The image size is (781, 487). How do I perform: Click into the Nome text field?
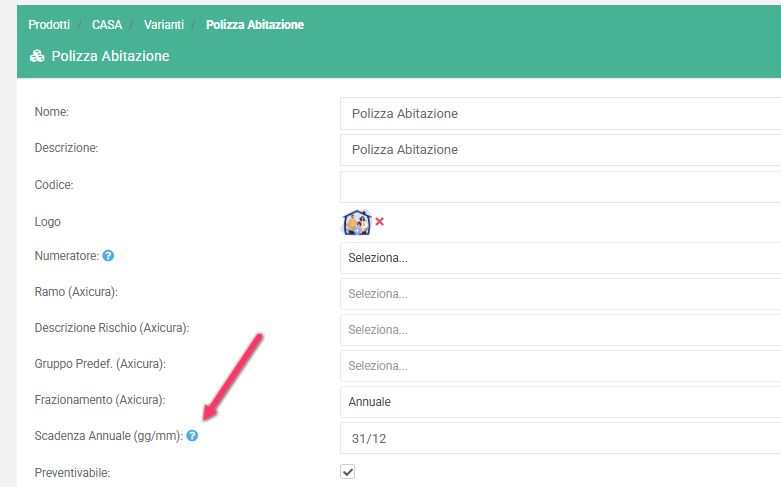coord(560,114)
